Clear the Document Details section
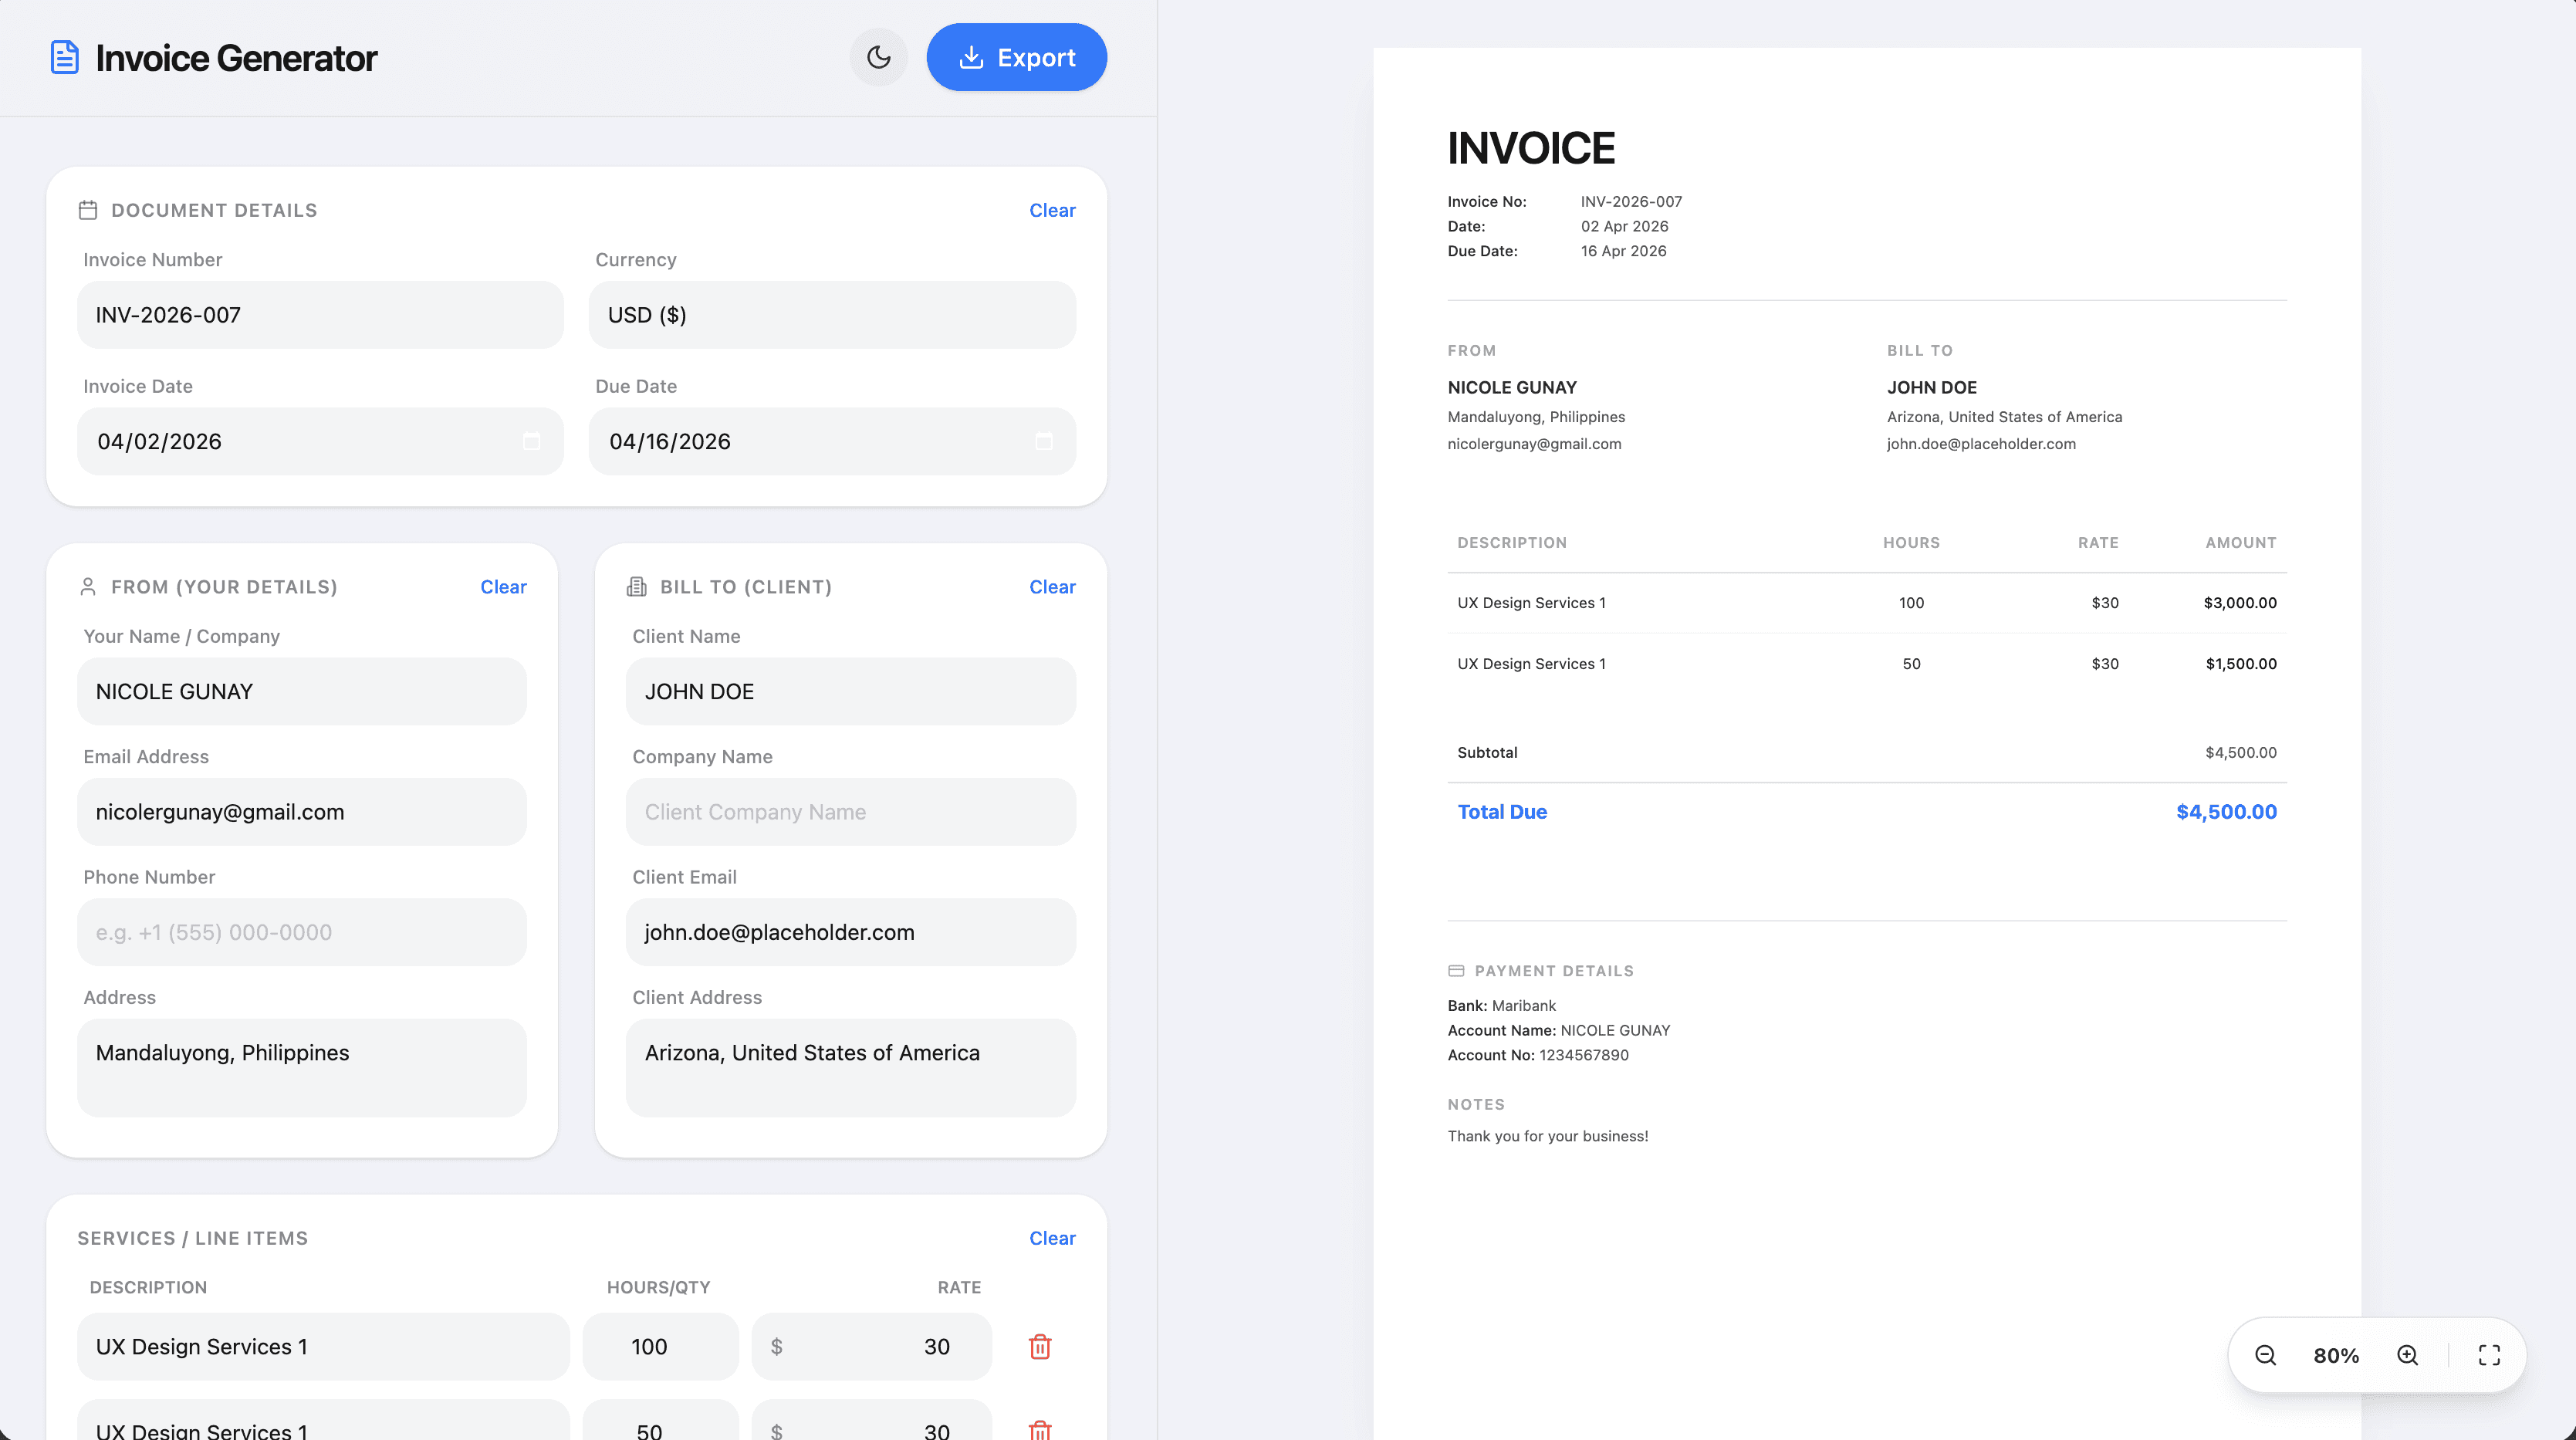Image resolution: width=2576 pixels, height=1440 pixels. (x=1052, y=210)
